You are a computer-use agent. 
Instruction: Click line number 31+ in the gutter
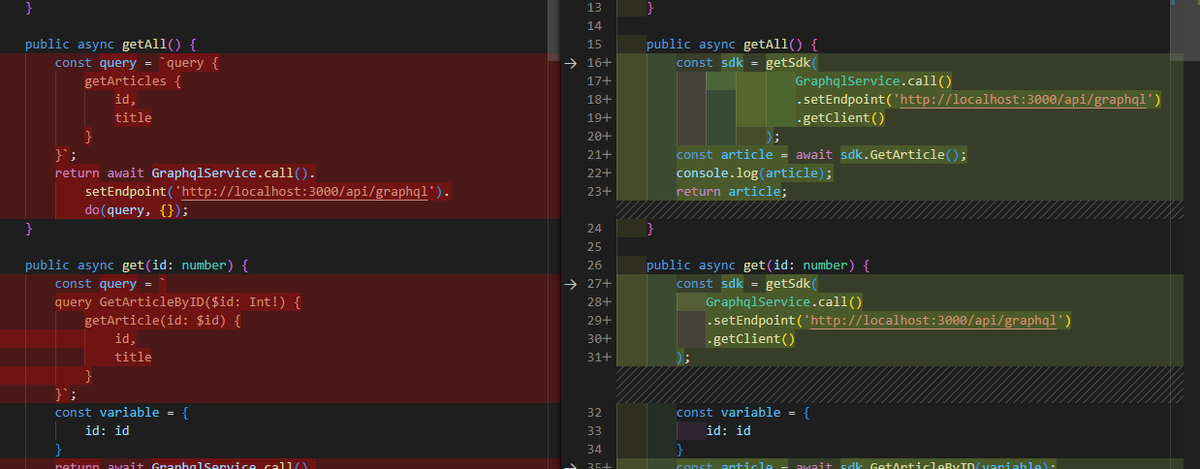click(x=598, y=357)
